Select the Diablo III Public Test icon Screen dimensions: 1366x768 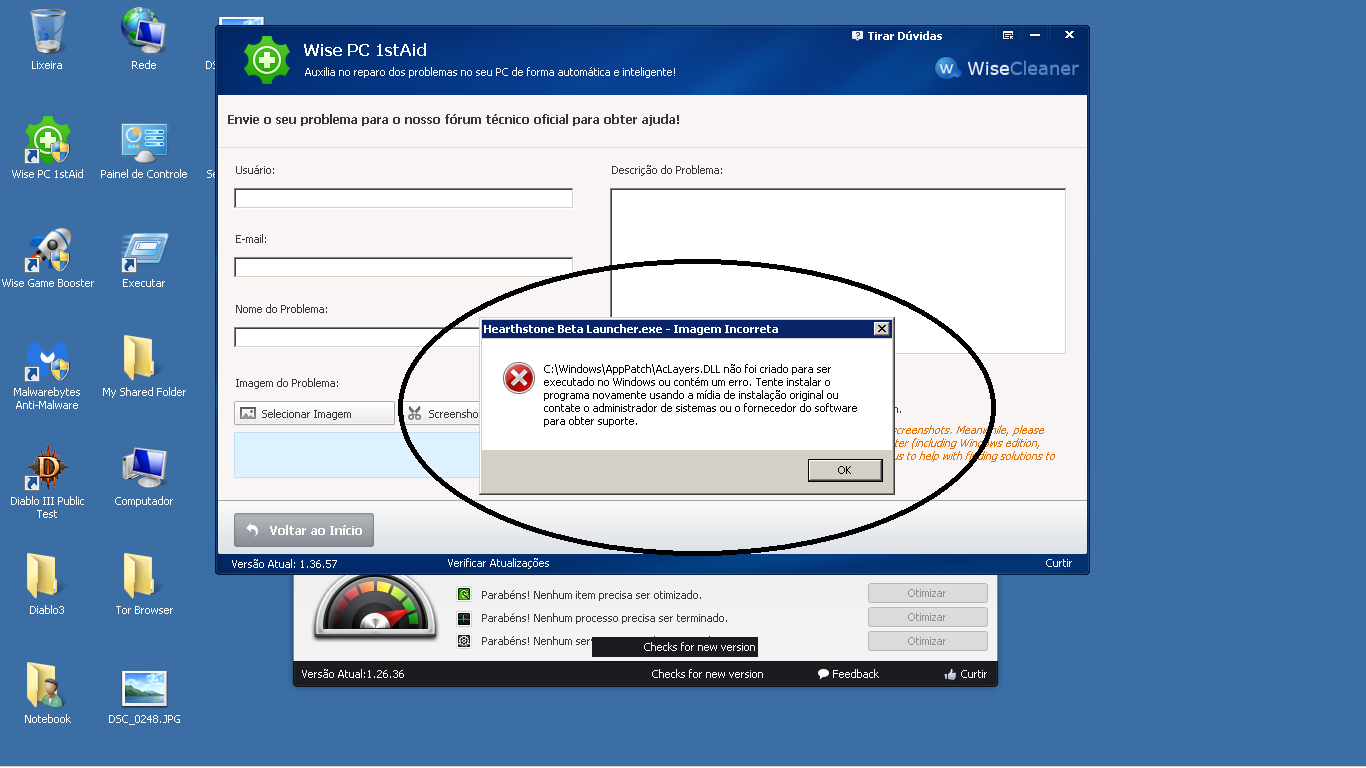[x=47, y=483]
